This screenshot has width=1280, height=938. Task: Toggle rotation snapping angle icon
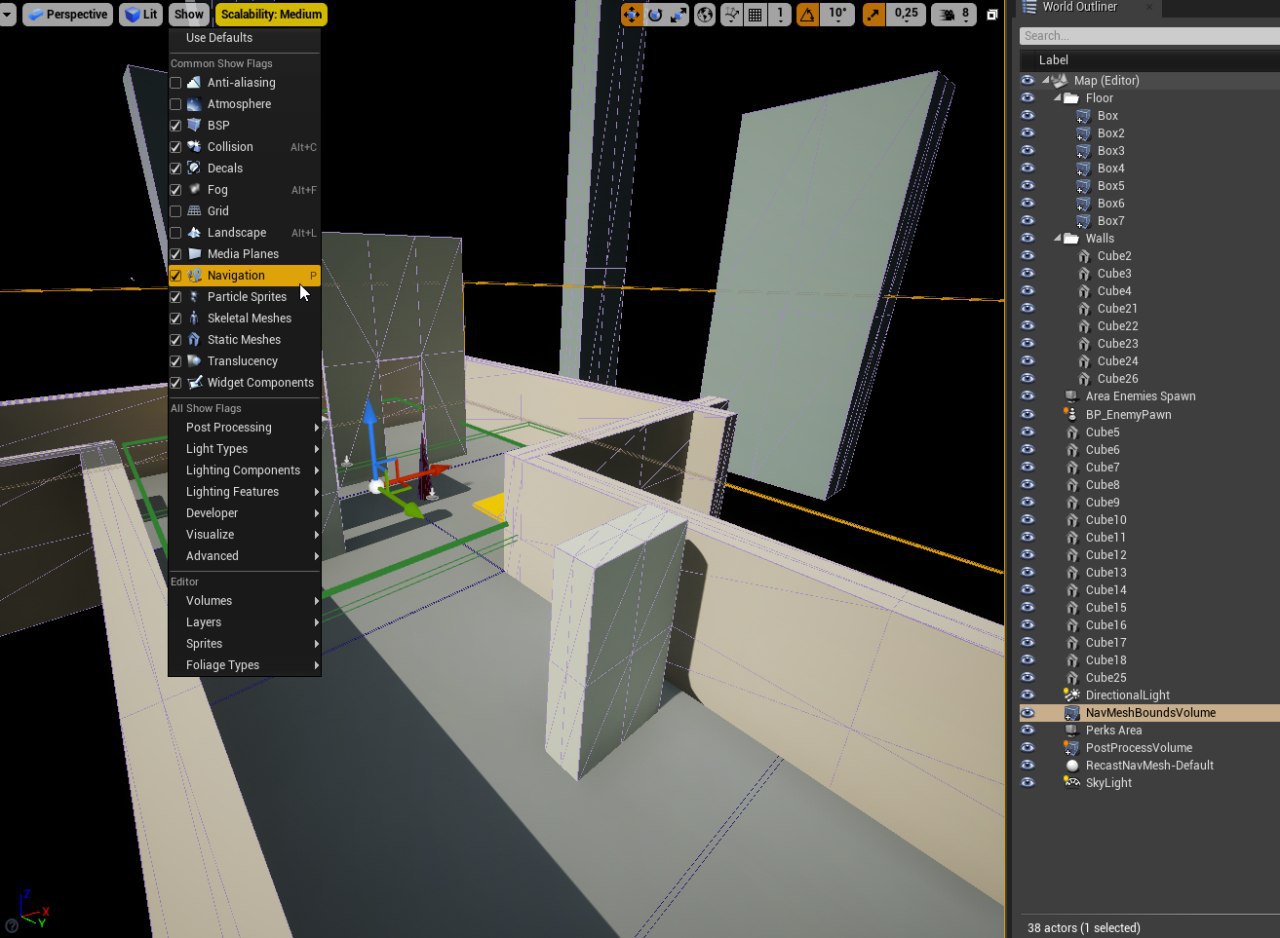point(808,15)
